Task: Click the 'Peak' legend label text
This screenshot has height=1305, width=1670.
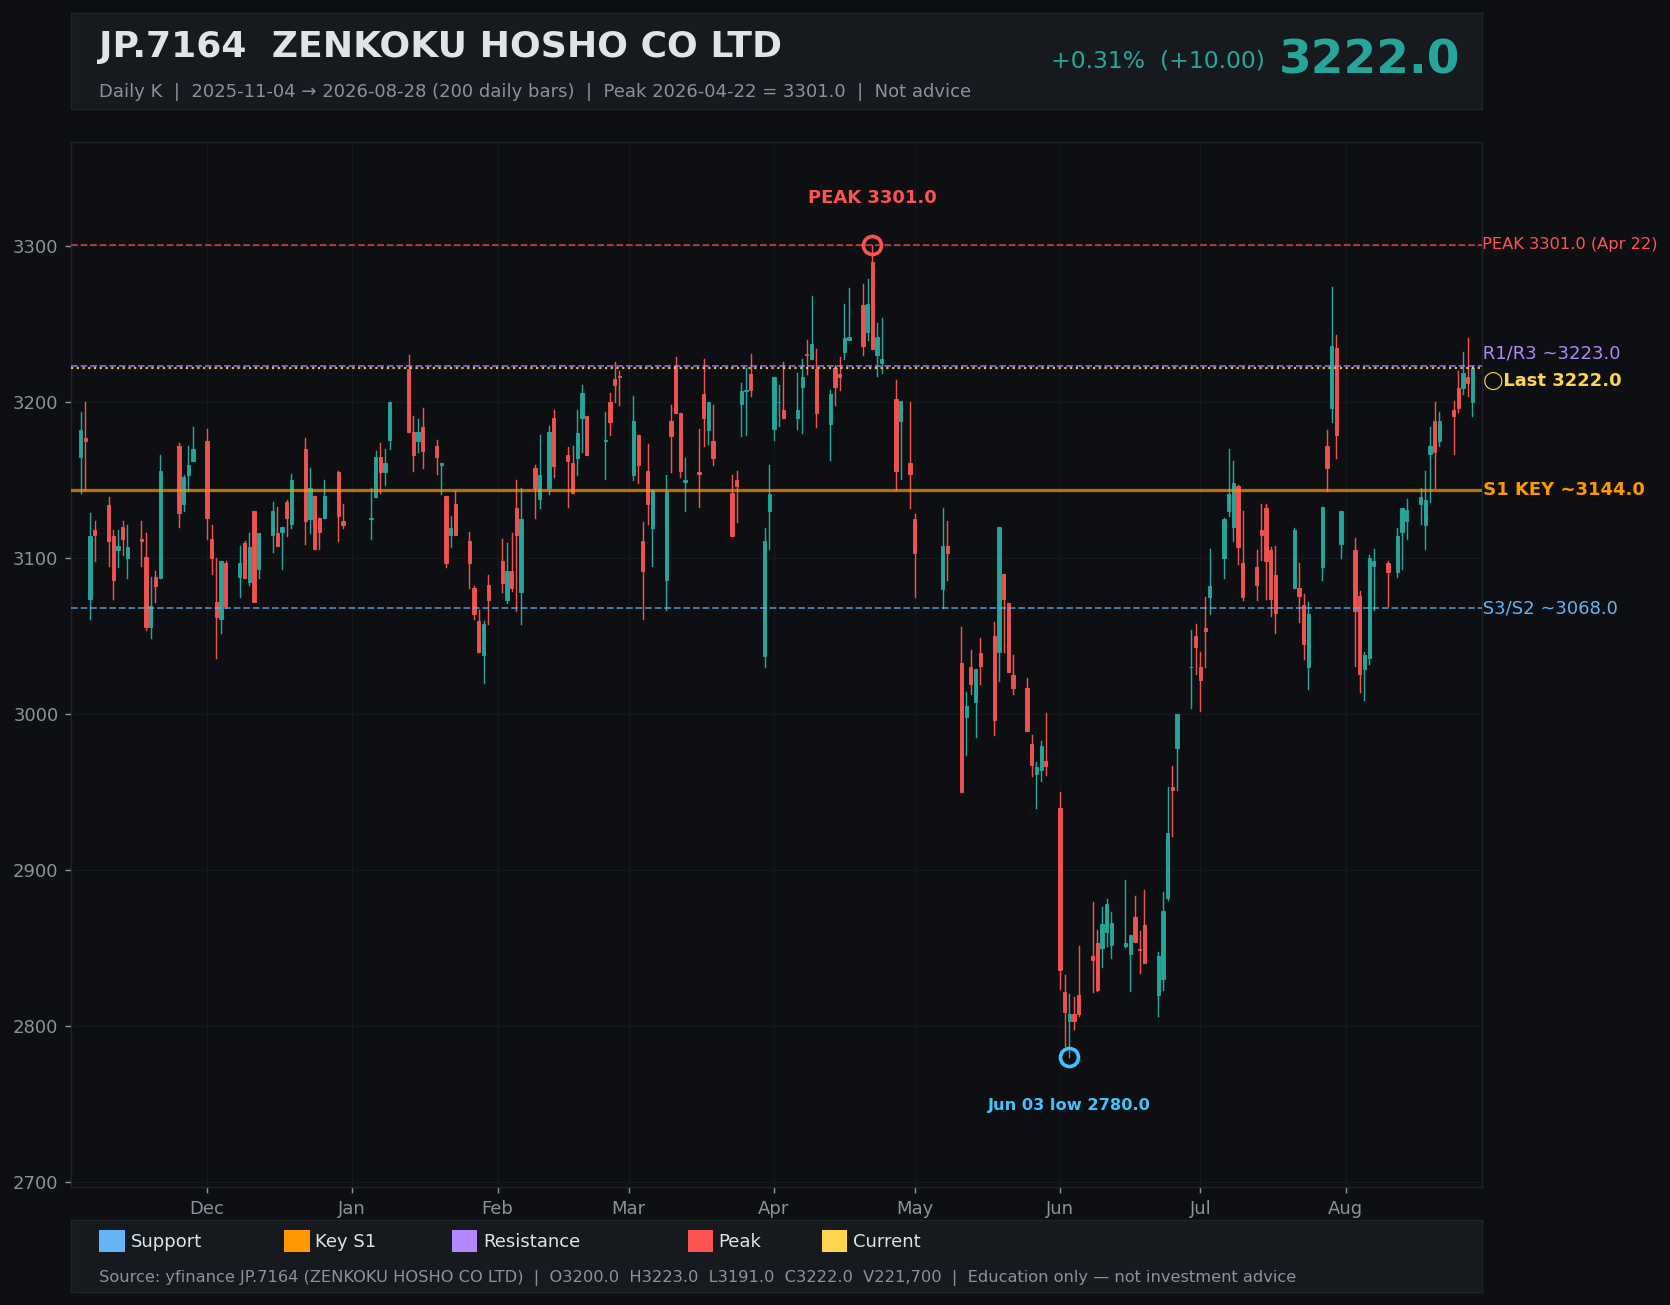Action: [740, 1241]
